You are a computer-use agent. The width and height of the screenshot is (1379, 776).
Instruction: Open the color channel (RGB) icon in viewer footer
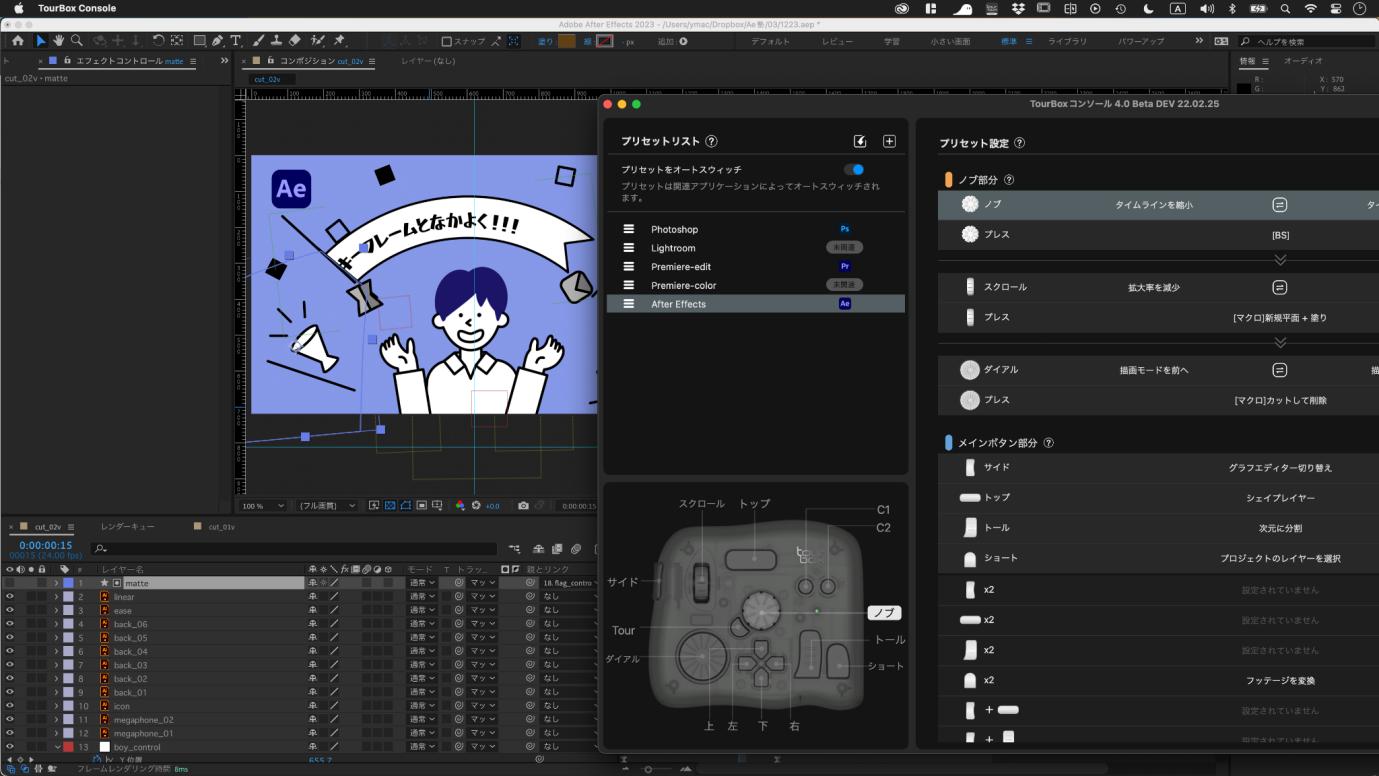[460, 506]
